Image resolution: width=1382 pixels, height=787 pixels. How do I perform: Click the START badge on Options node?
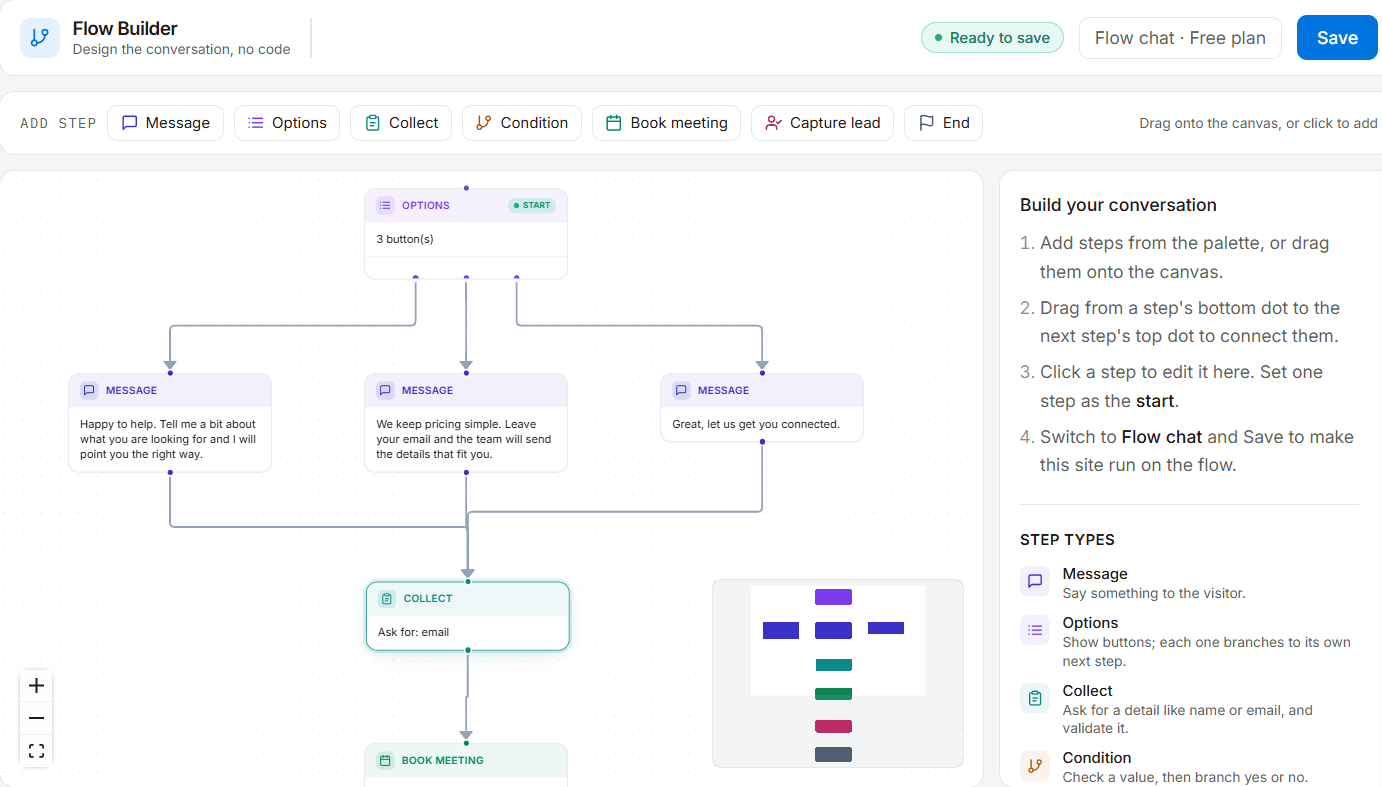pos(532,205)
